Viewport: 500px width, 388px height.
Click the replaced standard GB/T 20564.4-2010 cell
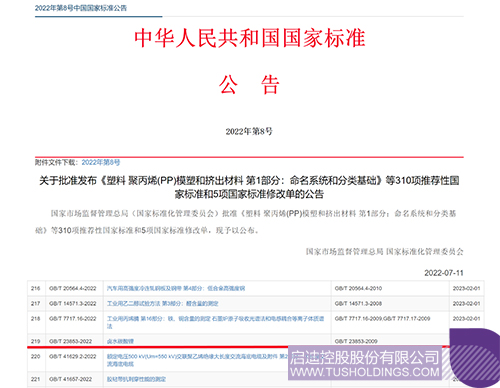(x=358, y=288)
